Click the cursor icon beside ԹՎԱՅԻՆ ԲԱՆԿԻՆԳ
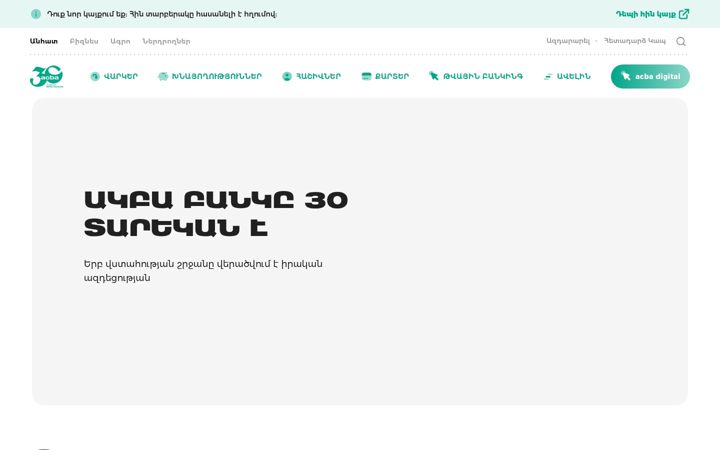Screen dimensions: 720x450 tap(433, 76)
